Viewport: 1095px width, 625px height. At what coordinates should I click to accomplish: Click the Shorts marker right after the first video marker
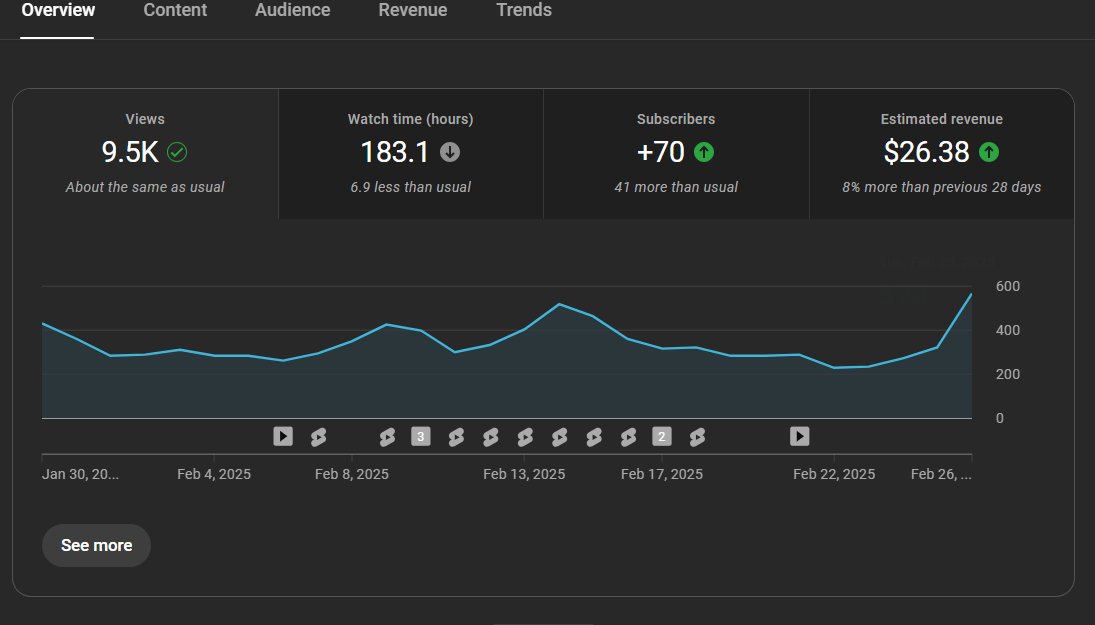click(318, 437)
